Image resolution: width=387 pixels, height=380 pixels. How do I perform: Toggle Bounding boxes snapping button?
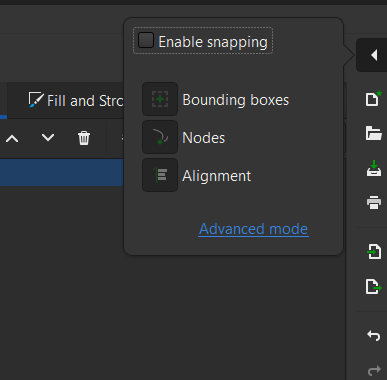click(x=160, y=99)
